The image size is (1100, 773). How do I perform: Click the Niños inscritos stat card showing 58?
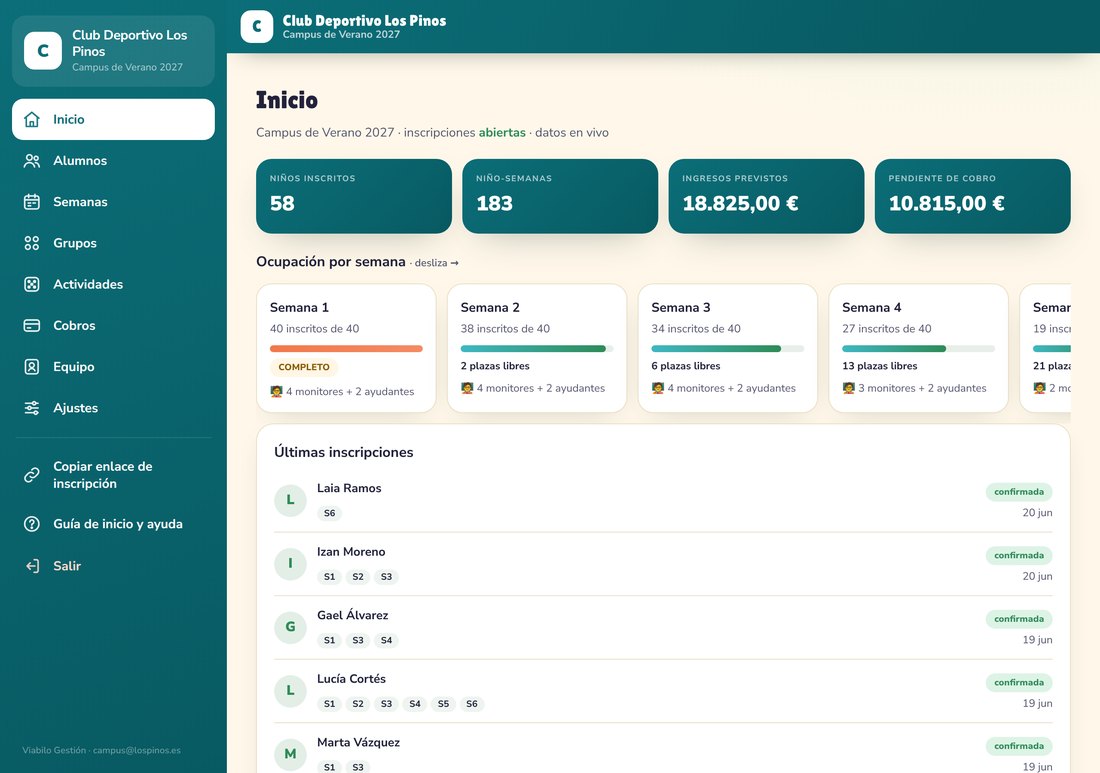point(354,196)
